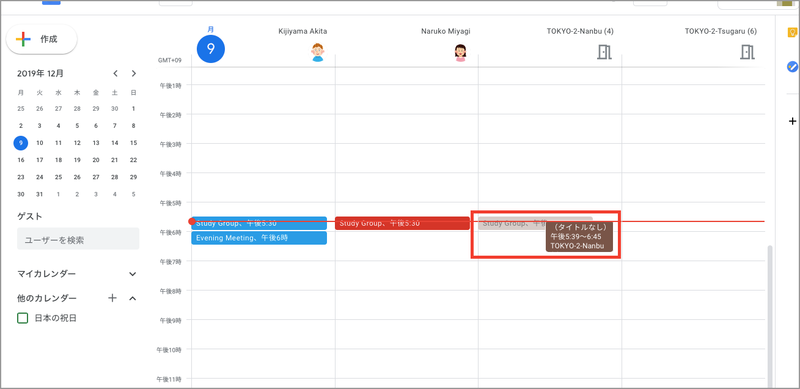Click the 作成 create button
This screenshot has height=389, width=800.
pos(41,39)
